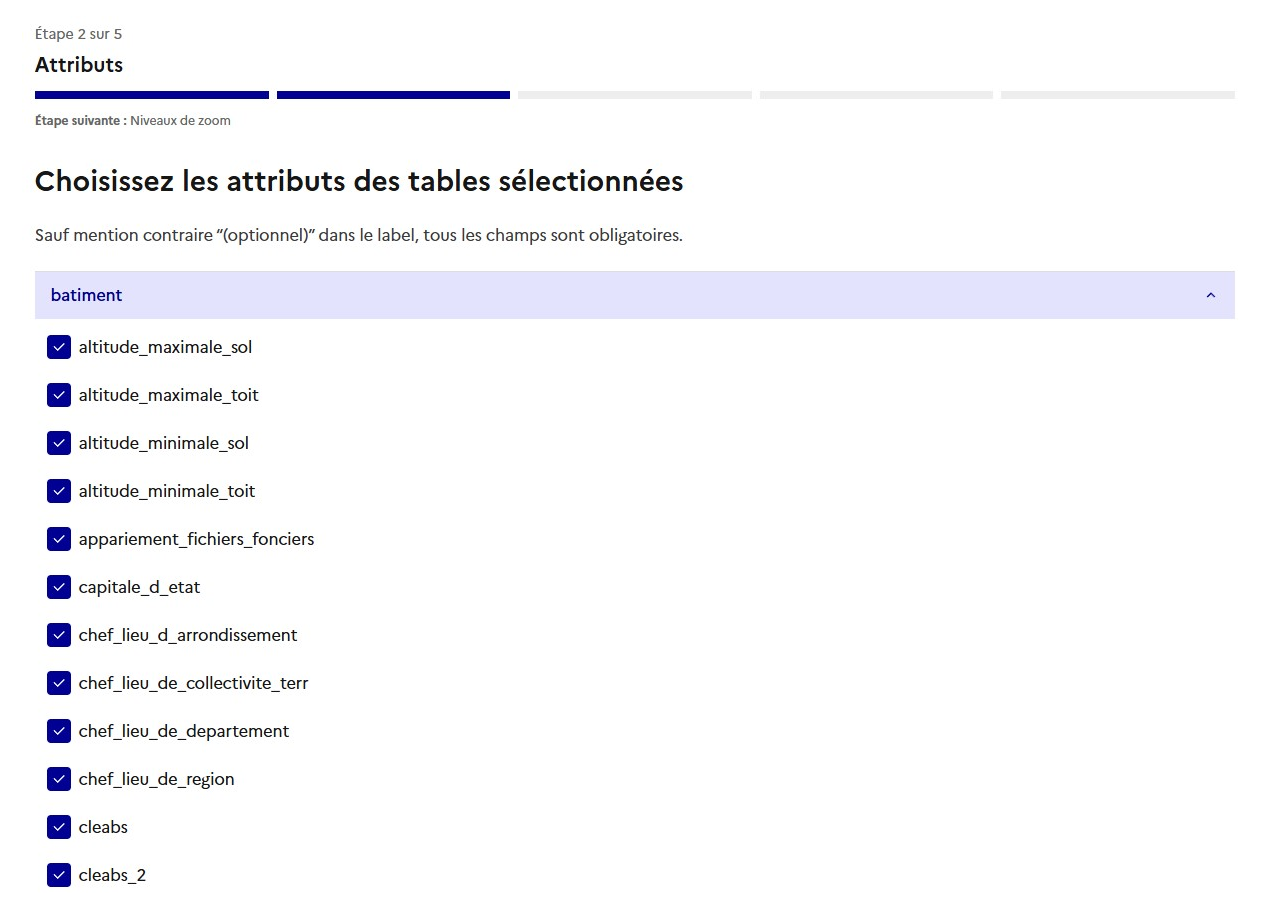
Task: Uncheck the capitale_d_etat attribute
Action: 59,587
